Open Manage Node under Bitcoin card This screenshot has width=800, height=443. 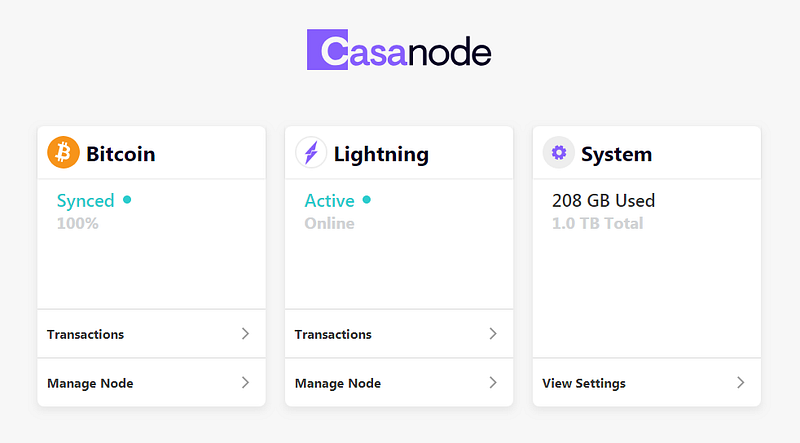pyautogui.click(x=90, y=383)
